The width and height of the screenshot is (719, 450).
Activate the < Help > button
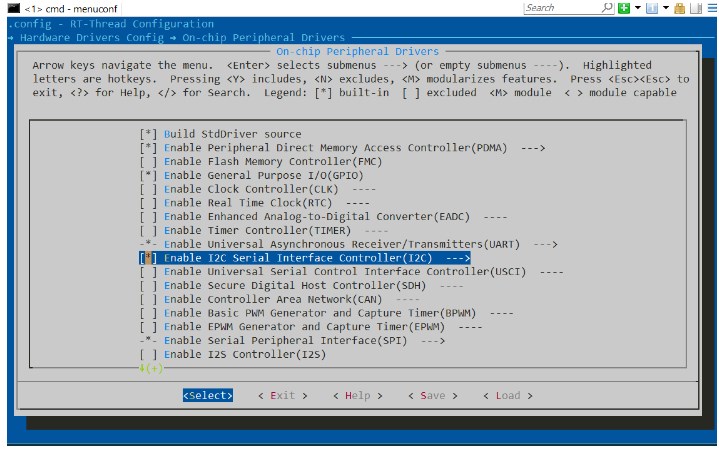point(358,395)
